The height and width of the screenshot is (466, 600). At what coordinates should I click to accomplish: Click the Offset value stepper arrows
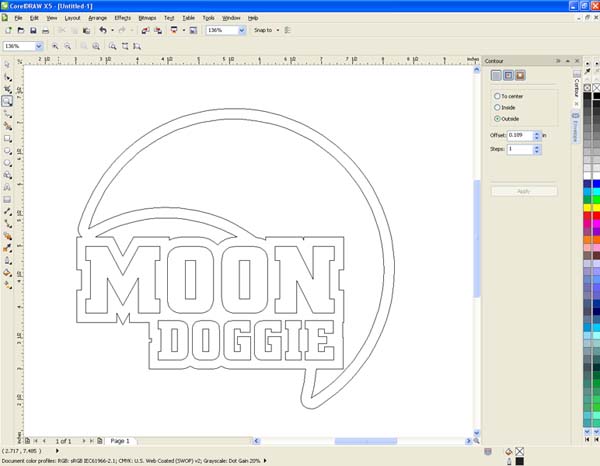pyautogui.click(x=537, y=135)
